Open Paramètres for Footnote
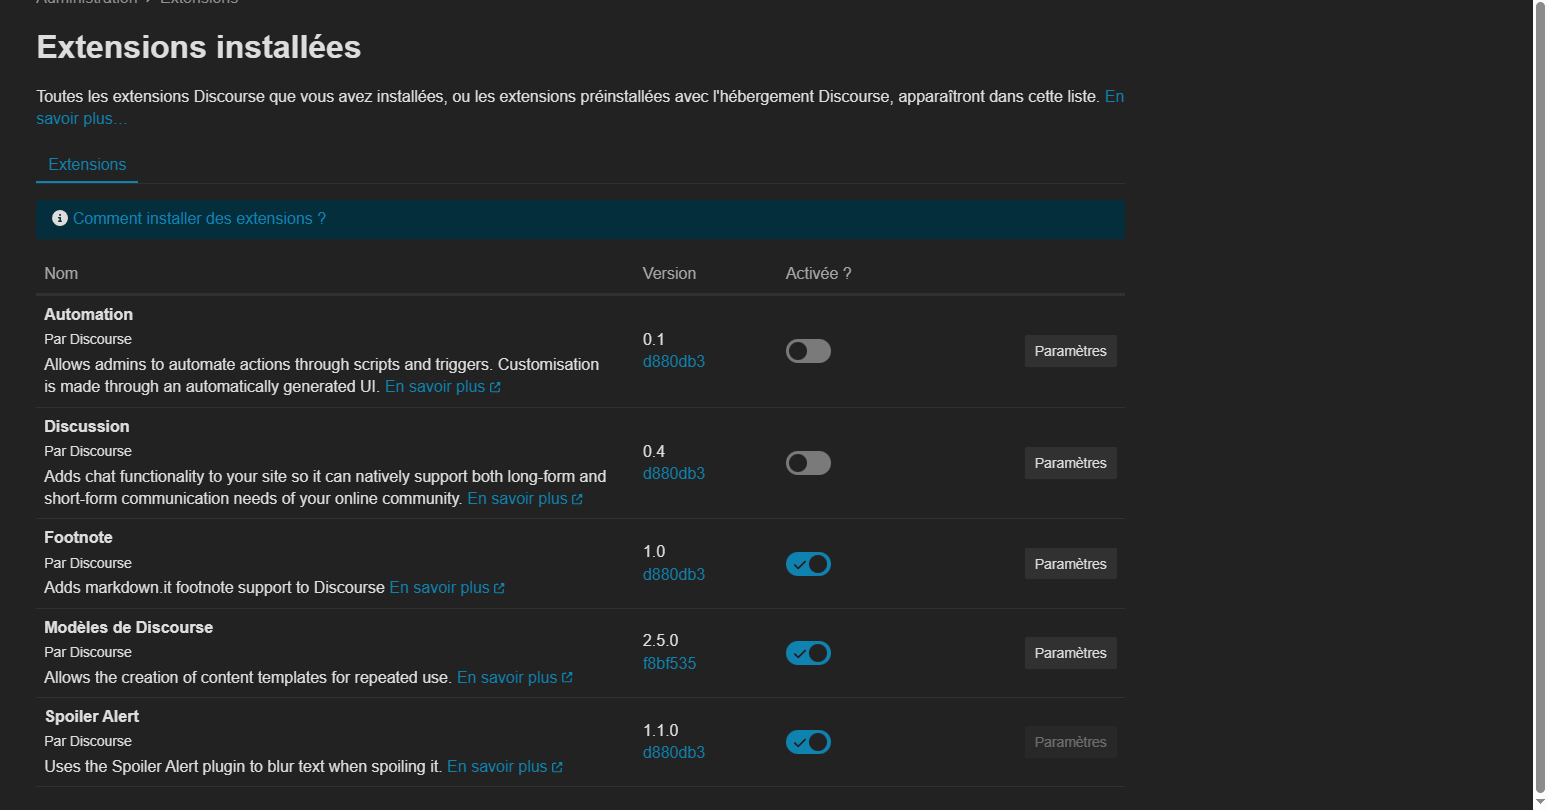 coord(1070,564)
